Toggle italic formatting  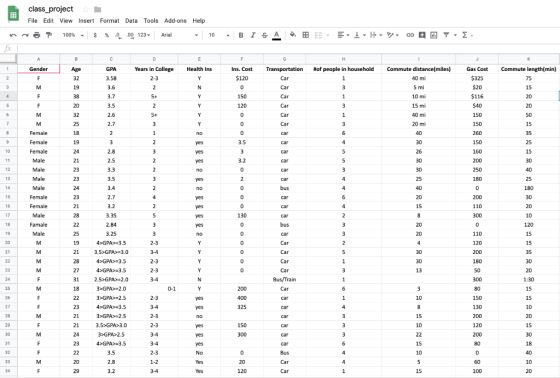253,35
